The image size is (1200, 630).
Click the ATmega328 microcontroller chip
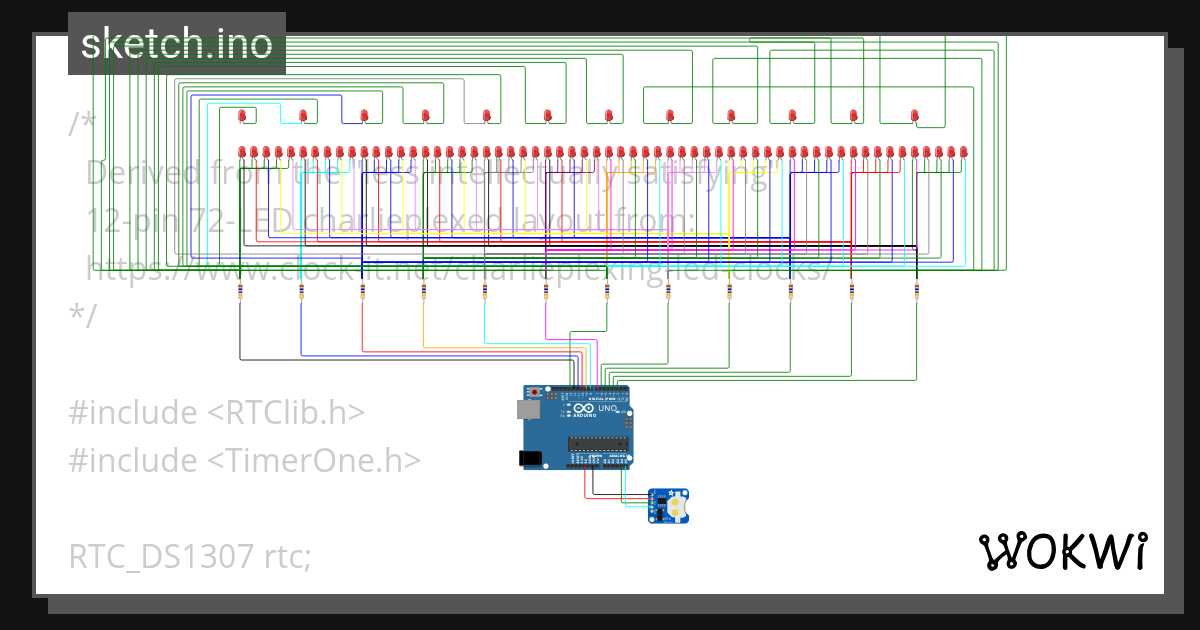[x=598, y=444]
